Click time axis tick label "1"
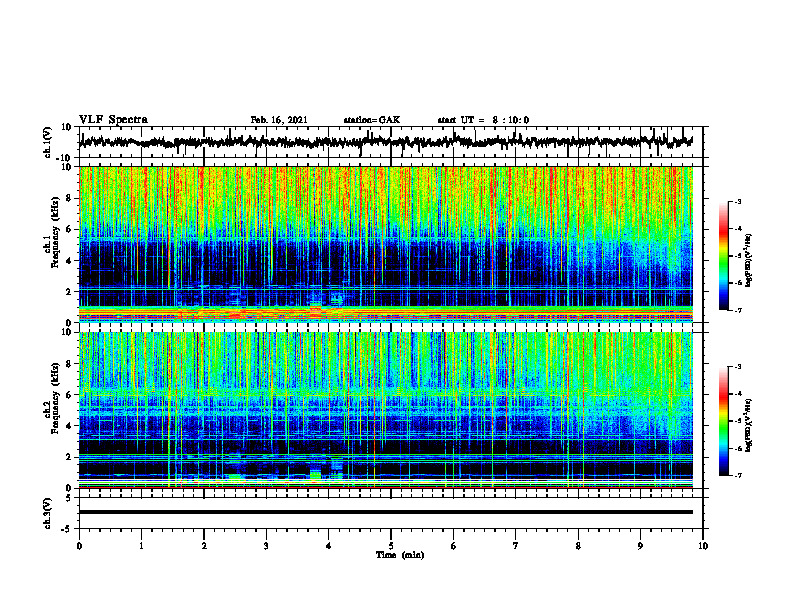The width and height of the screenshot is (792, 612). [141, 546]
